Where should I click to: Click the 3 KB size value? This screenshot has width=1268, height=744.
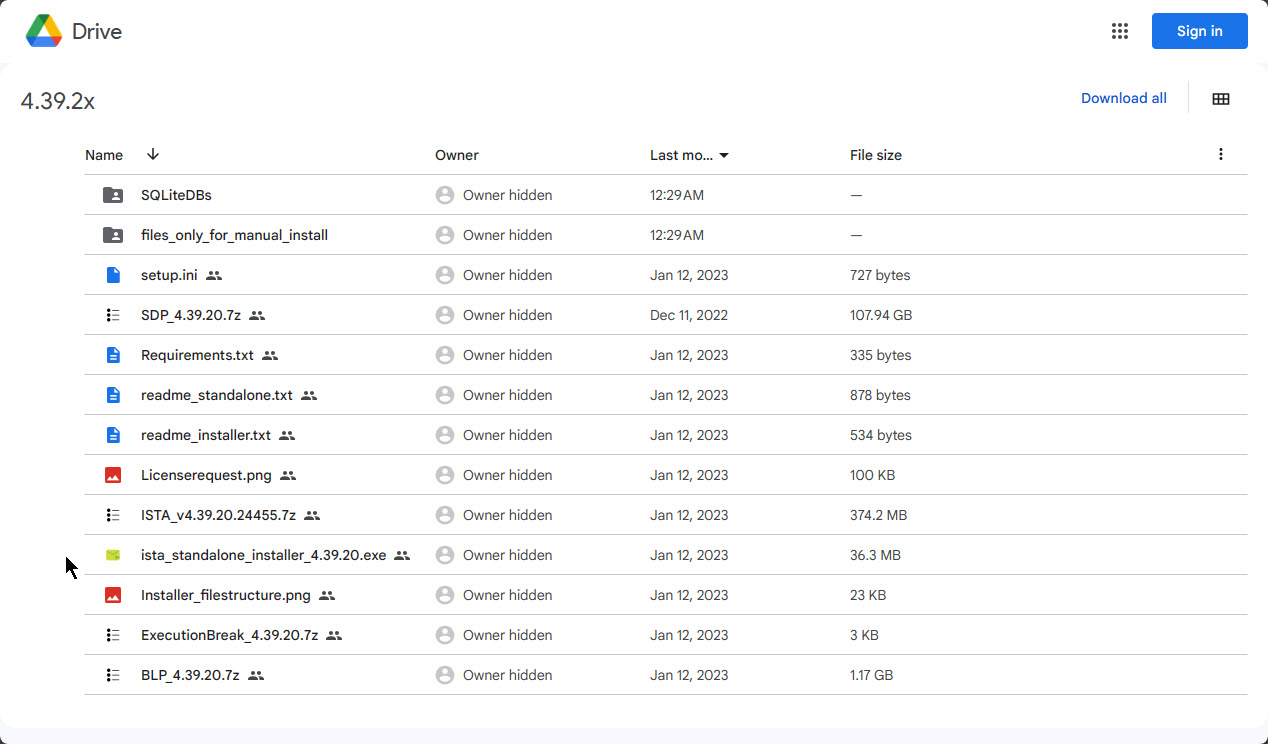click(864, 635)
